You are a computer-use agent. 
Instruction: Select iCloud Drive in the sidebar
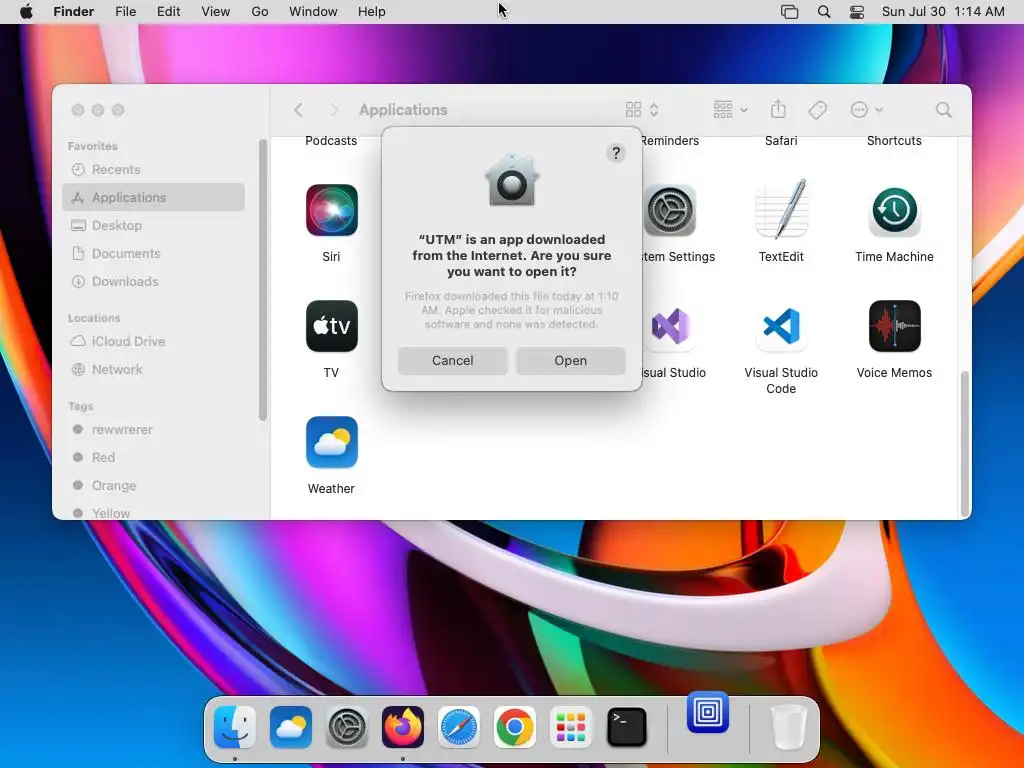click(153, 341)
